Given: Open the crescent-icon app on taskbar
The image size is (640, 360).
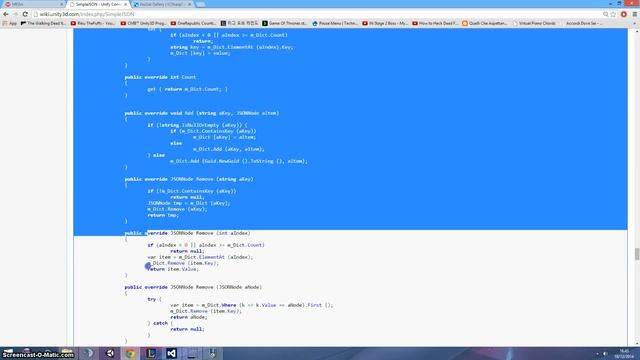Looking at the screenshot, I should pos(90,353).
